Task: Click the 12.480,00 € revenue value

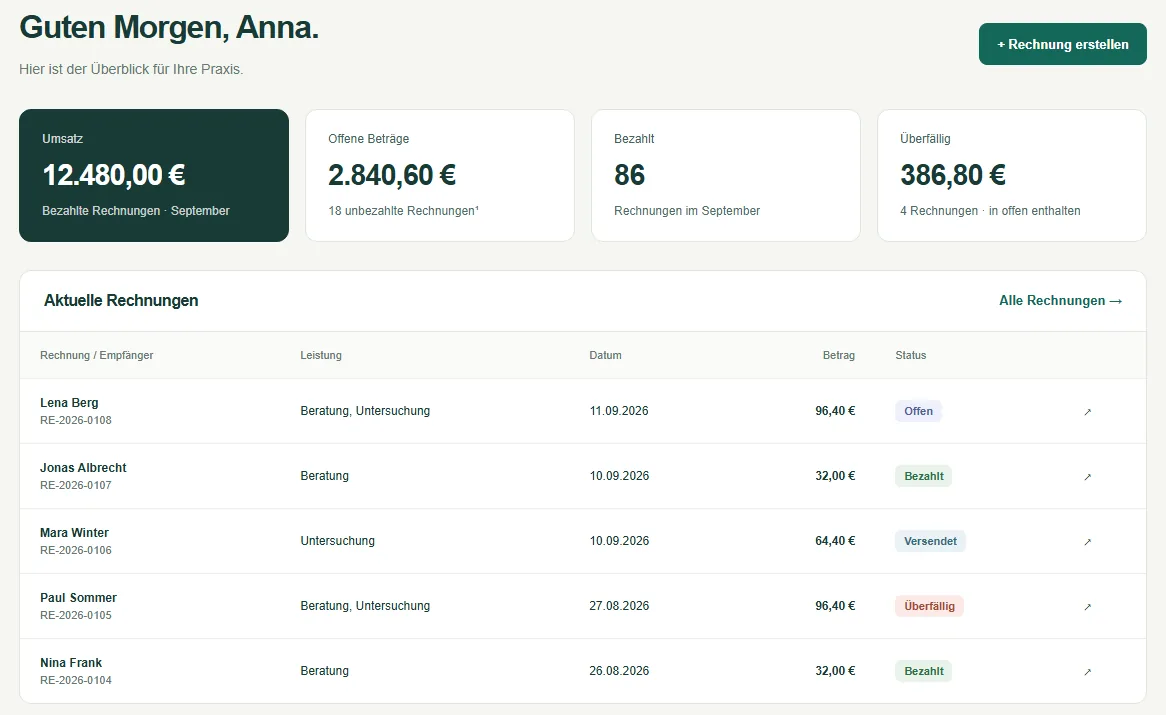Action: [x=114, y=175]
